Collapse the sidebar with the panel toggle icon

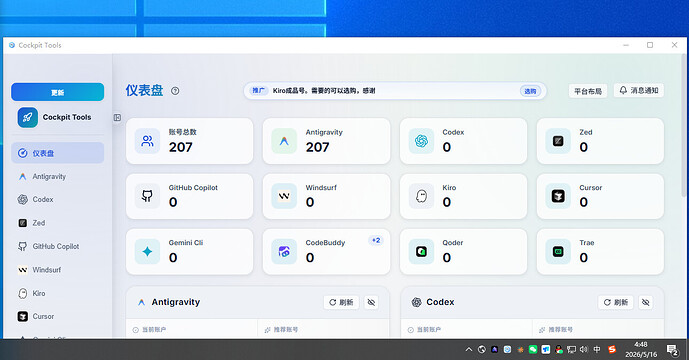tap(117, 117)
